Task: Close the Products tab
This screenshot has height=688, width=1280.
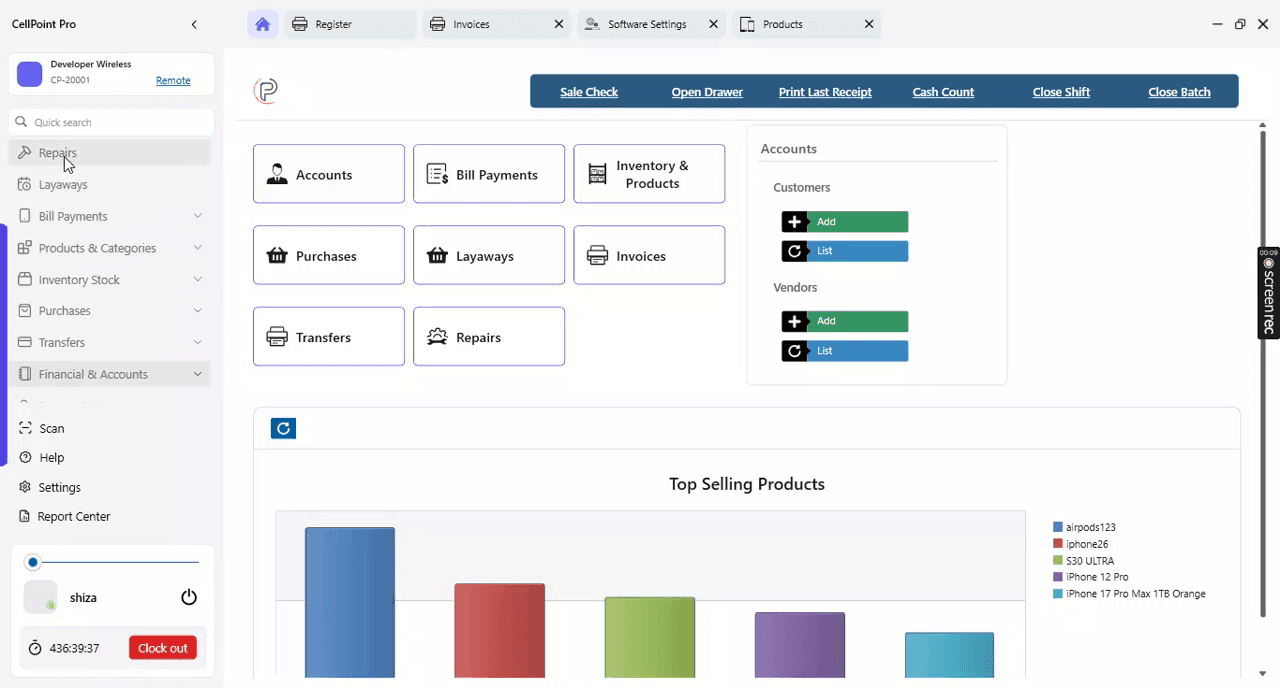Action: [869, 24]
